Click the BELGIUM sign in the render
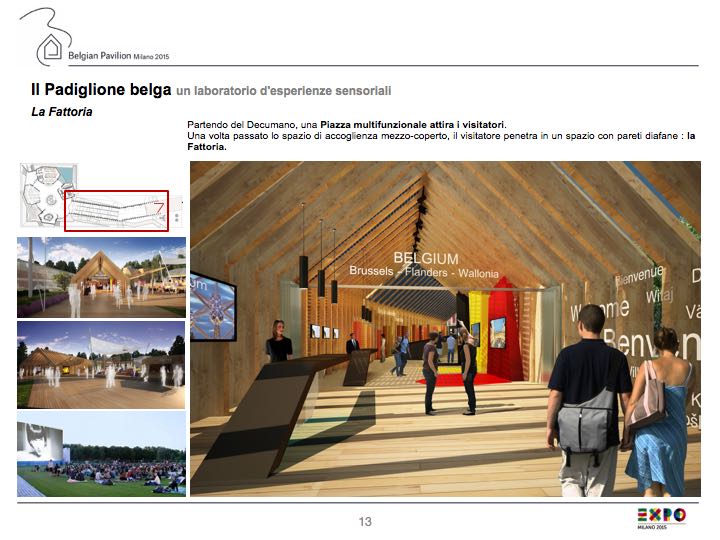 (425, 257)
